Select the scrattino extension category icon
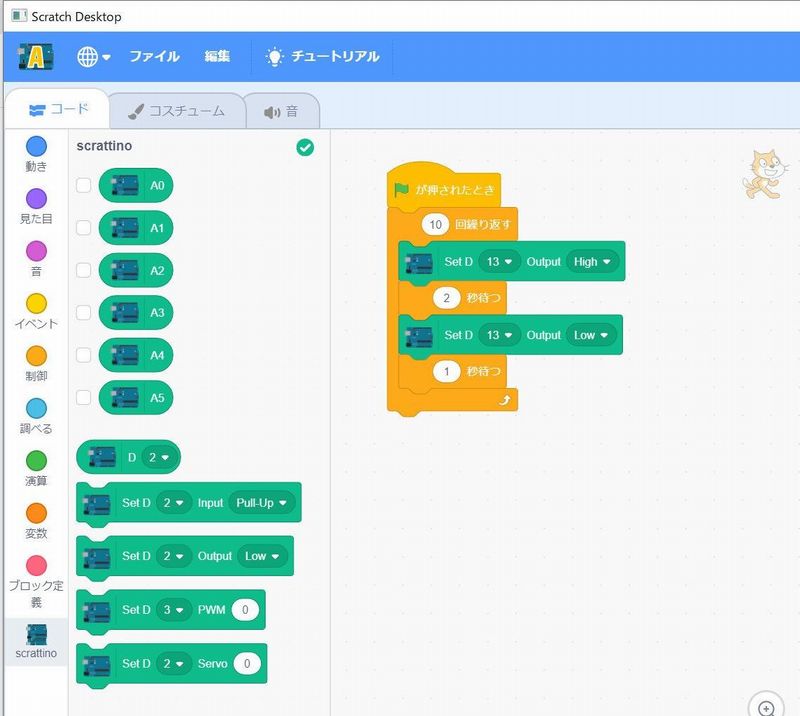 click(36, 635)
